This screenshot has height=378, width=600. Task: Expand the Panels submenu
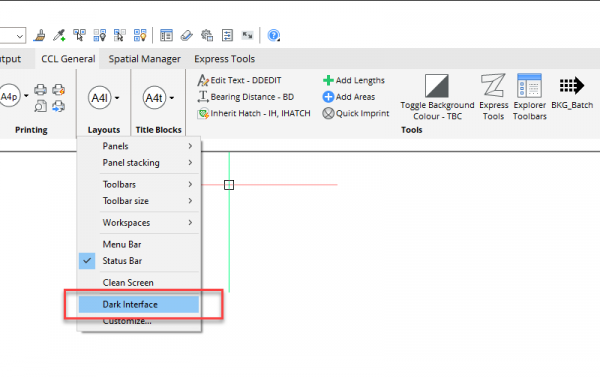click(139, 146)
